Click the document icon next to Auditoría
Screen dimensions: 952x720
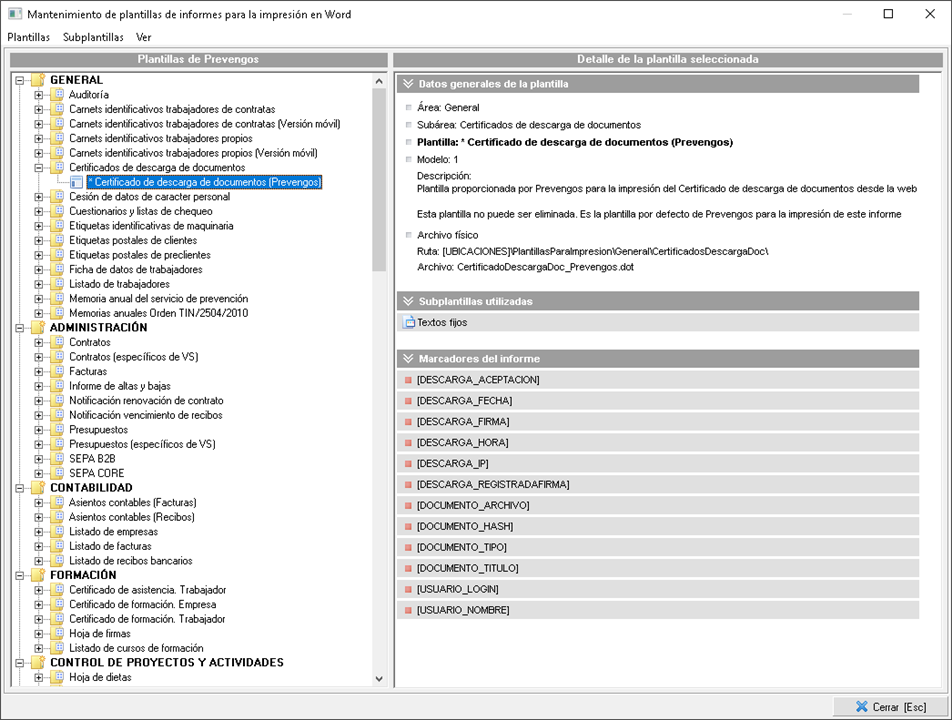(57, 95)
